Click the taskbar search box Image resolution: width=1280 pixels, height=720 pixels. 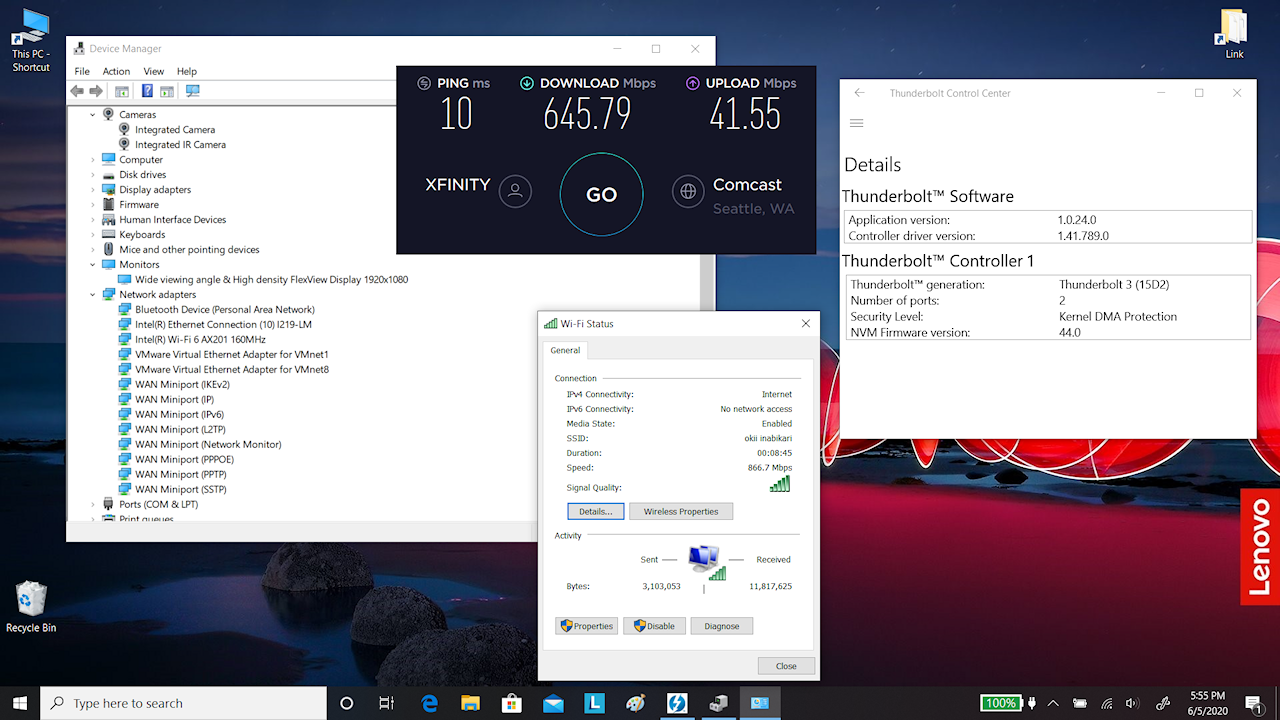tap(183, 703)
